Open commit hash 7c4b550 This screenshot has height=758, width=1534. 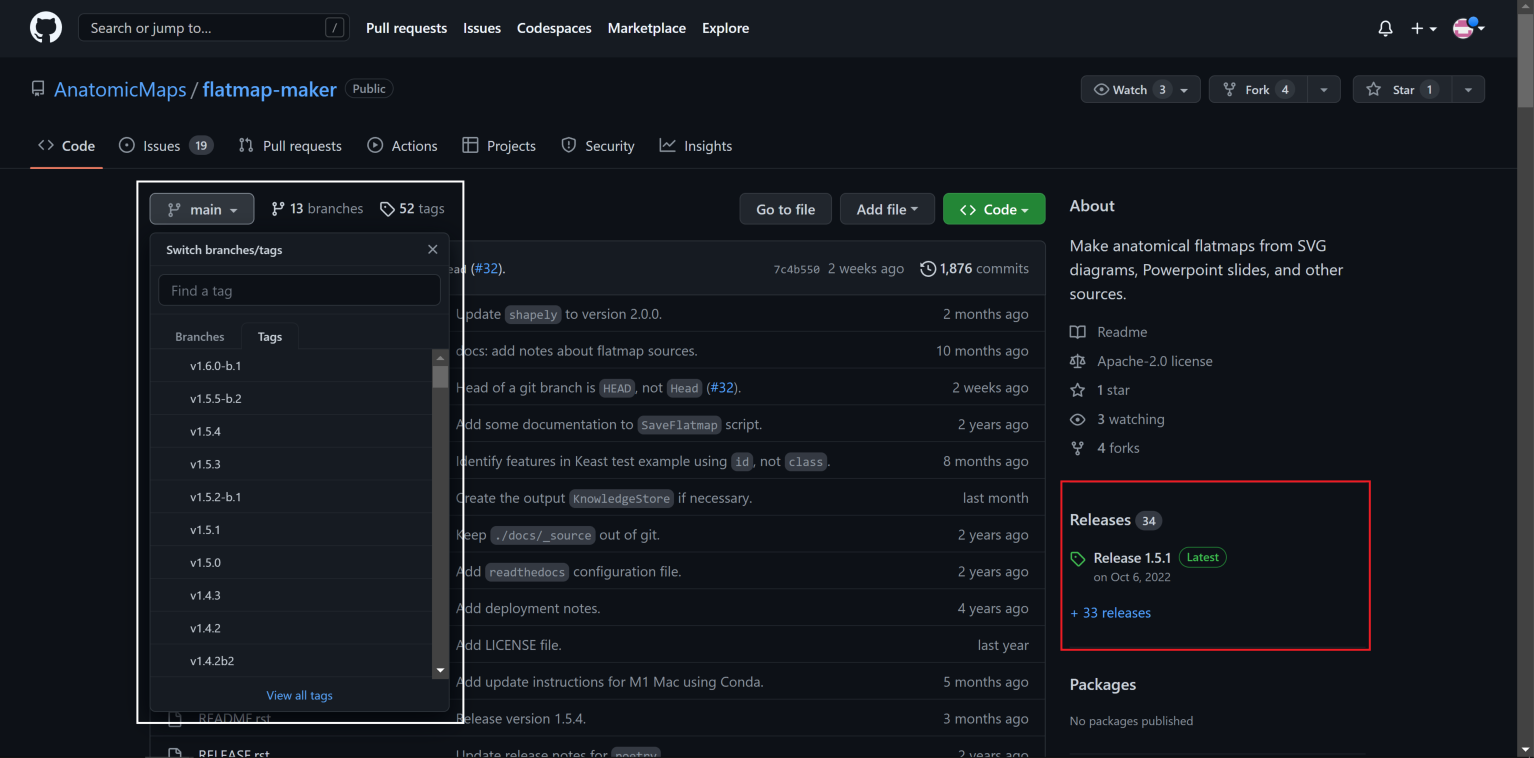click(796, 269)
